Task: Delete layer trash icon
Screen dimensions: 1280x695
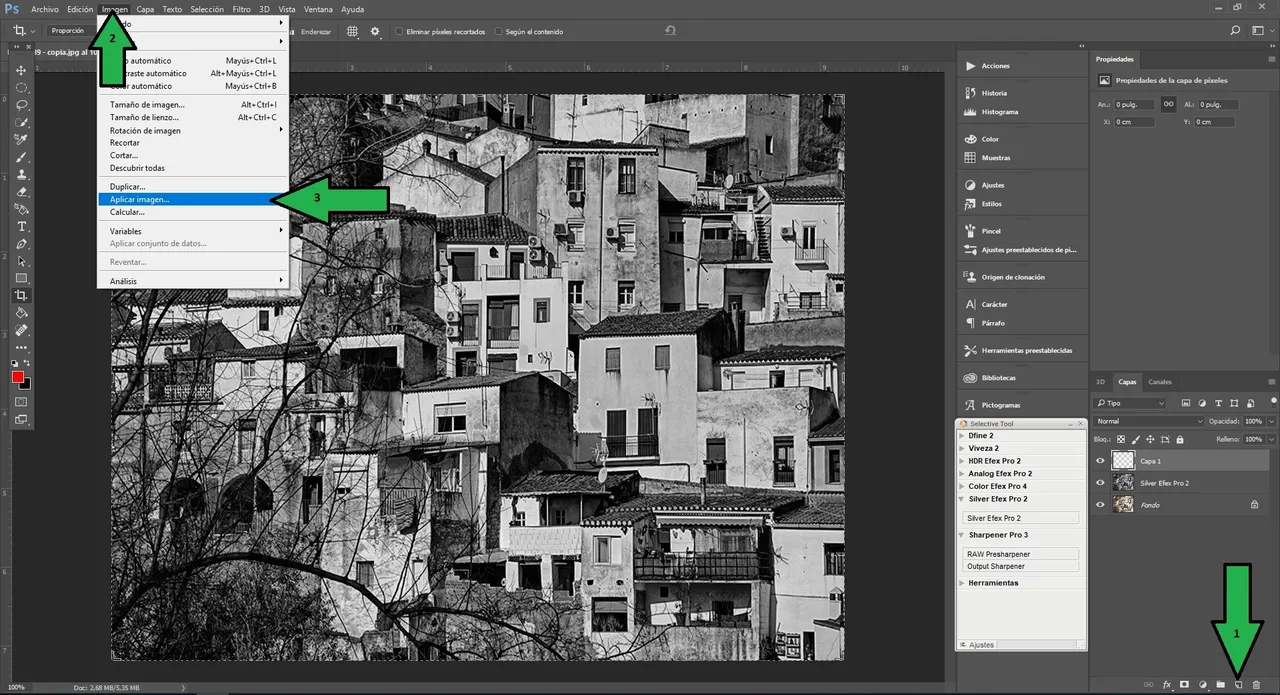Action: tap(1256, 684)
